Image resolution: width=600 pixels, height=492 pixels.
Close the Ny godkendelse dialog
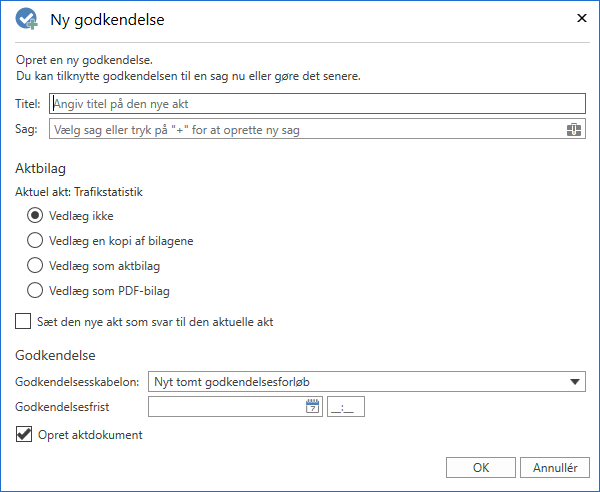click(580, 18)
